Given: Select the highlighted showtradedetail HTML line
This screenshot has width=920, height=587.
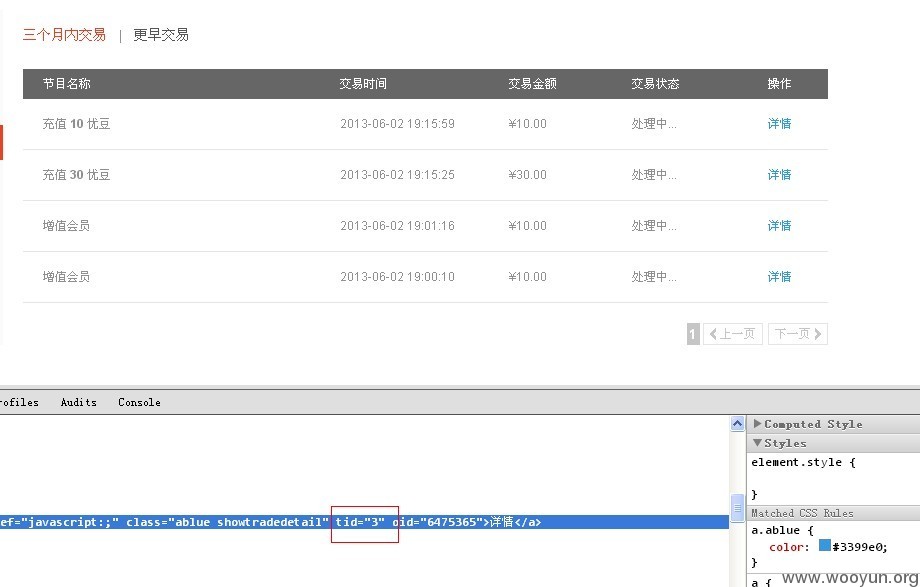Looking at the screenshot, I should pyautogui.click(x=364, y=522).
